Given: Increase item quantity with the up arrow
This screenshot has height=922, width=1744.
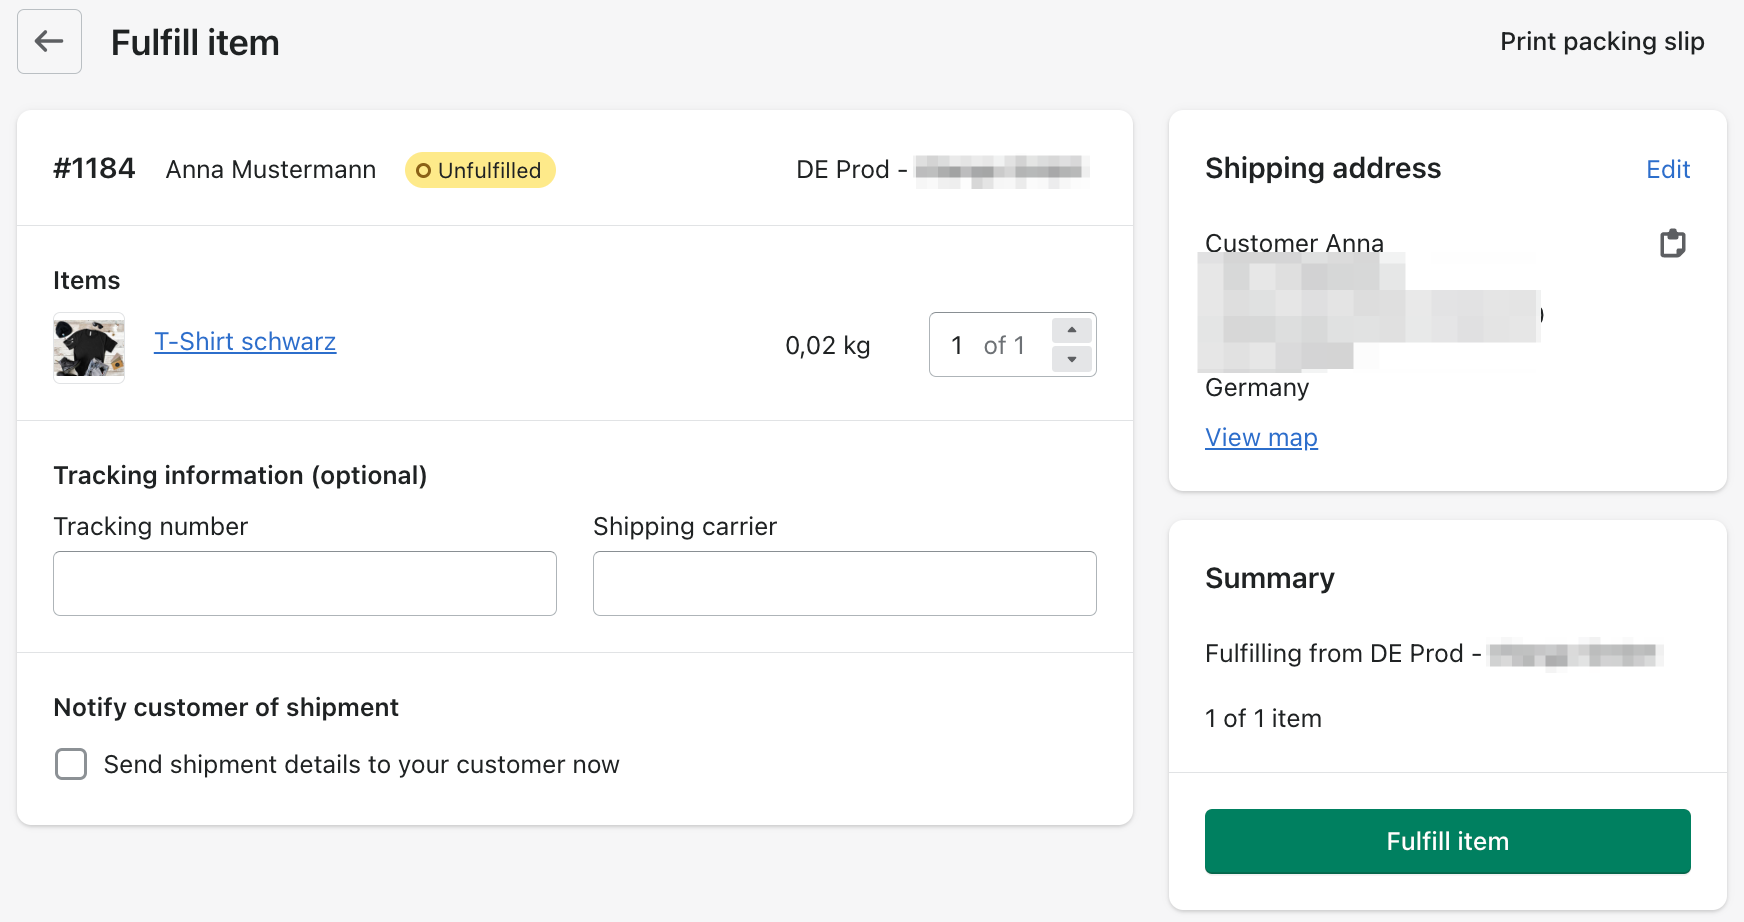Looking at the screenshot, I should [1072, 330].
